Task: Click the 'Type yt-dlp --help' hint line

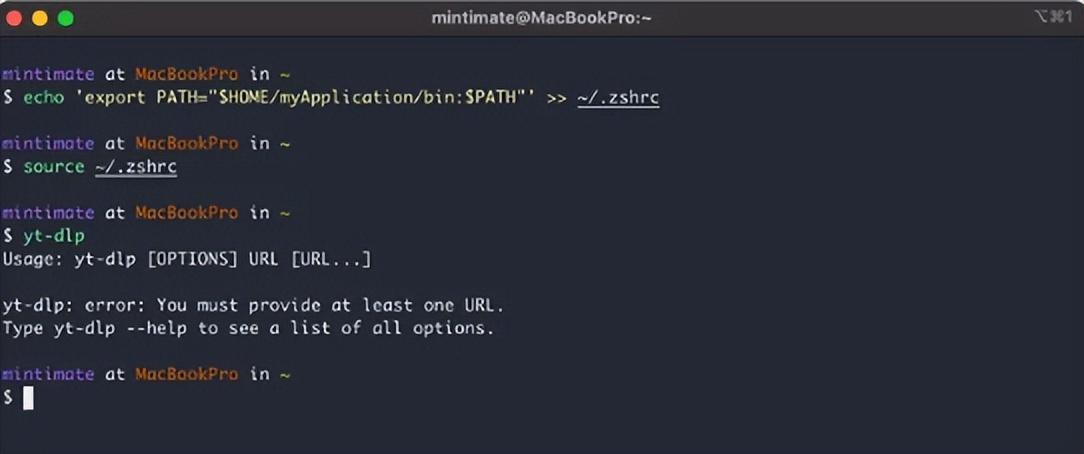Action: (249, 328)
